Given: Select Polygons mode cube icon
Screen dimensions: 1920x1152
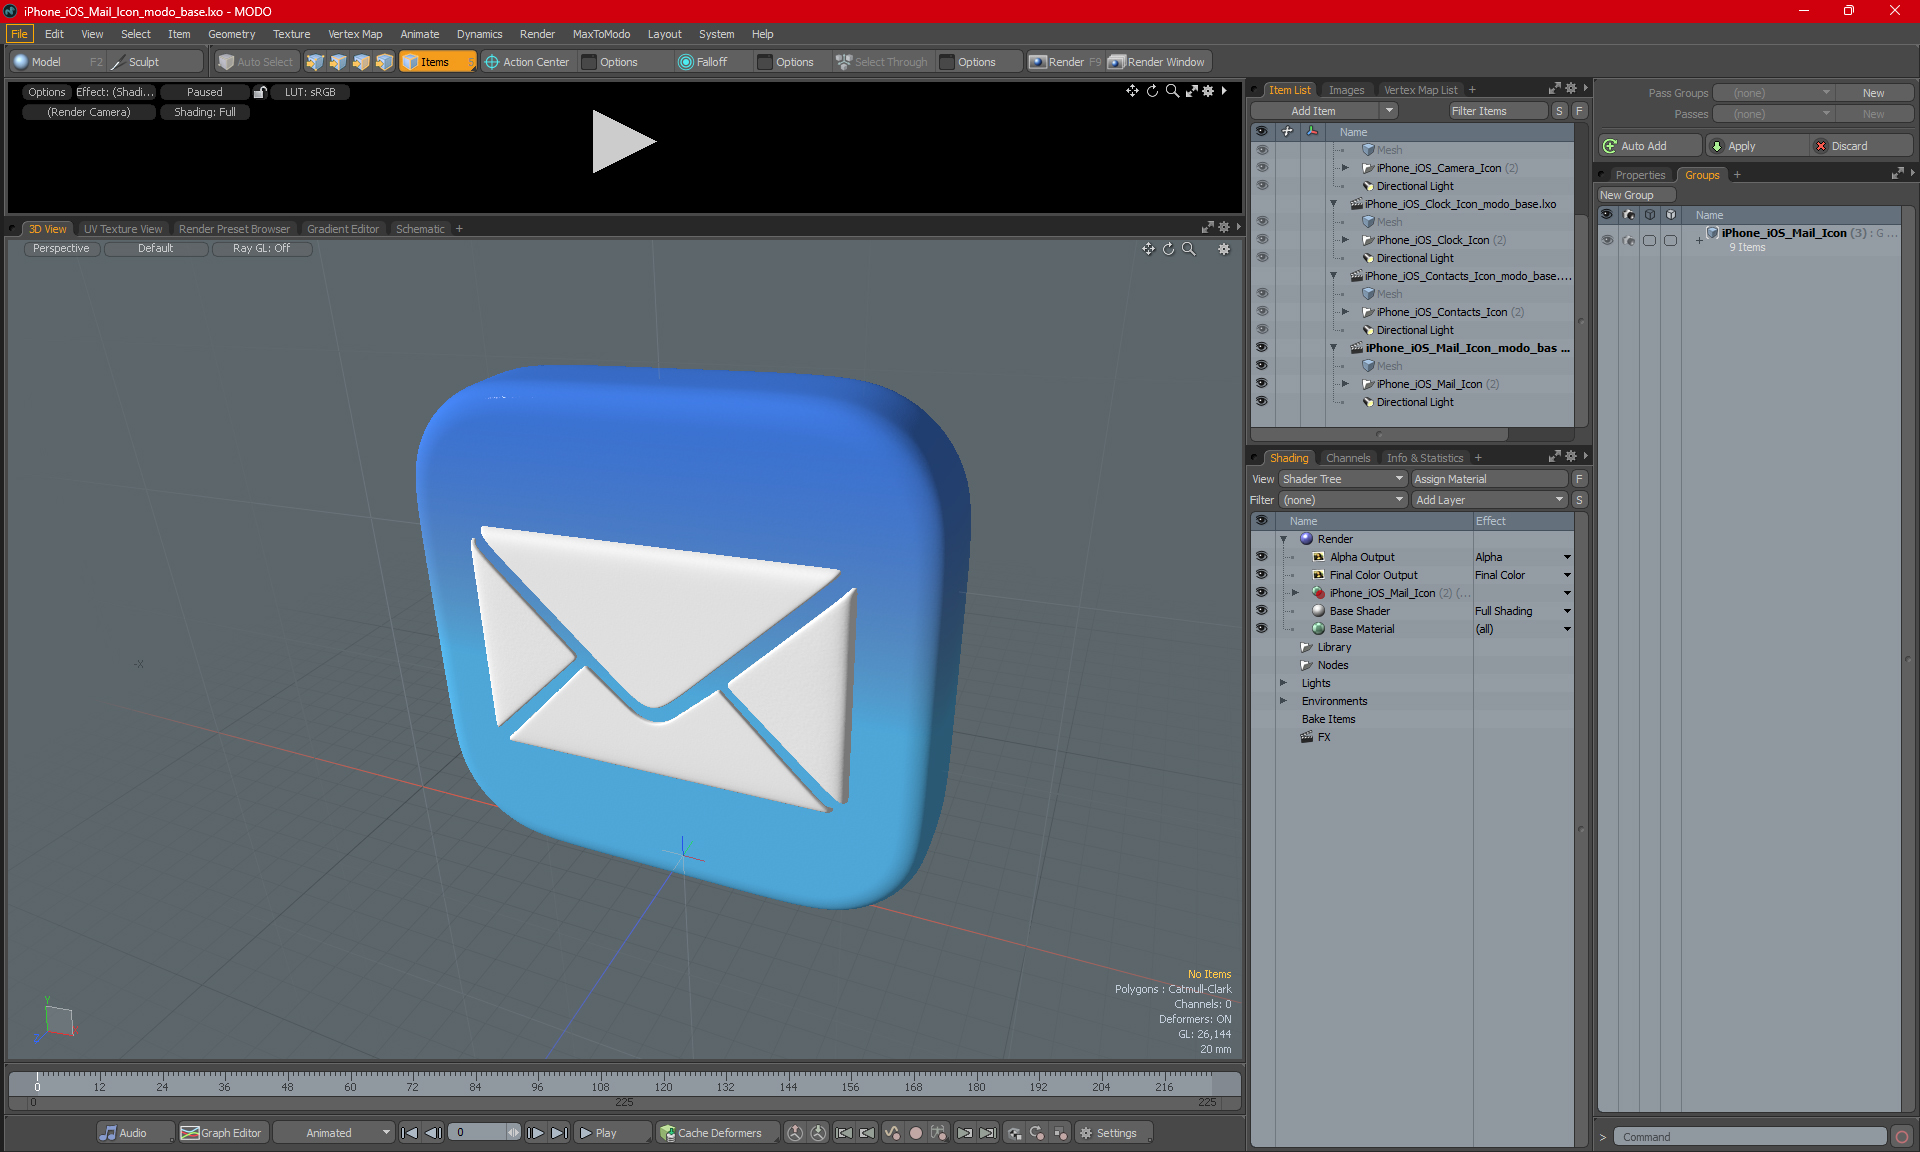Looking at the screenshot, I should [x=361, y=62].
